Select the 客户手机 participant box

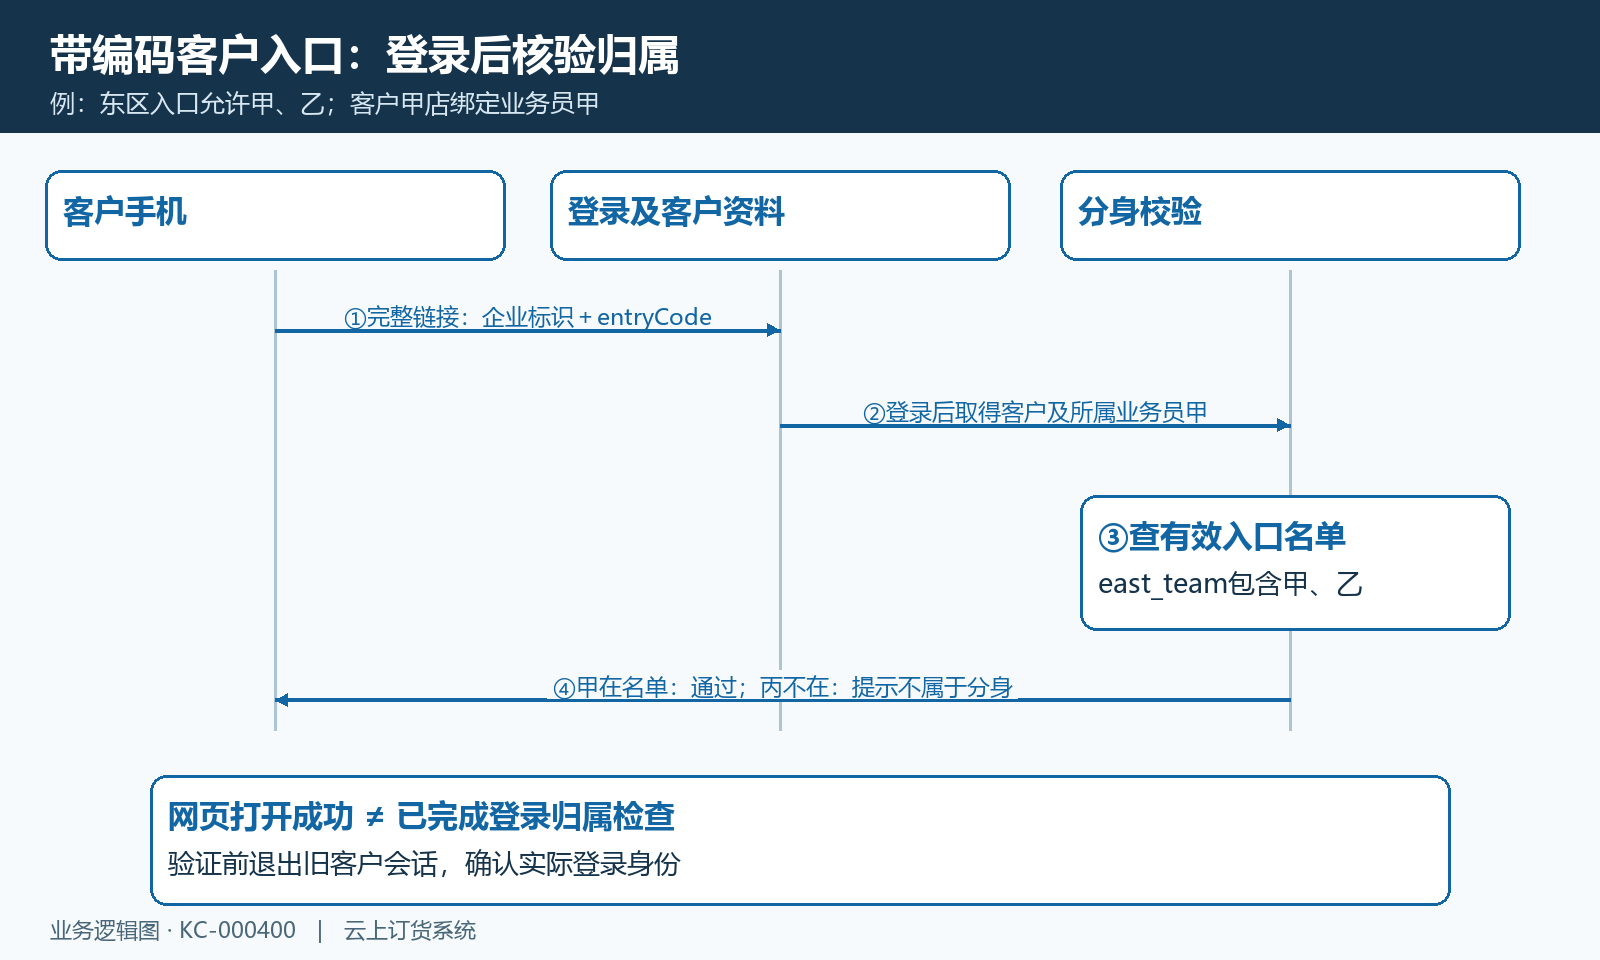(x=275, y=215)
